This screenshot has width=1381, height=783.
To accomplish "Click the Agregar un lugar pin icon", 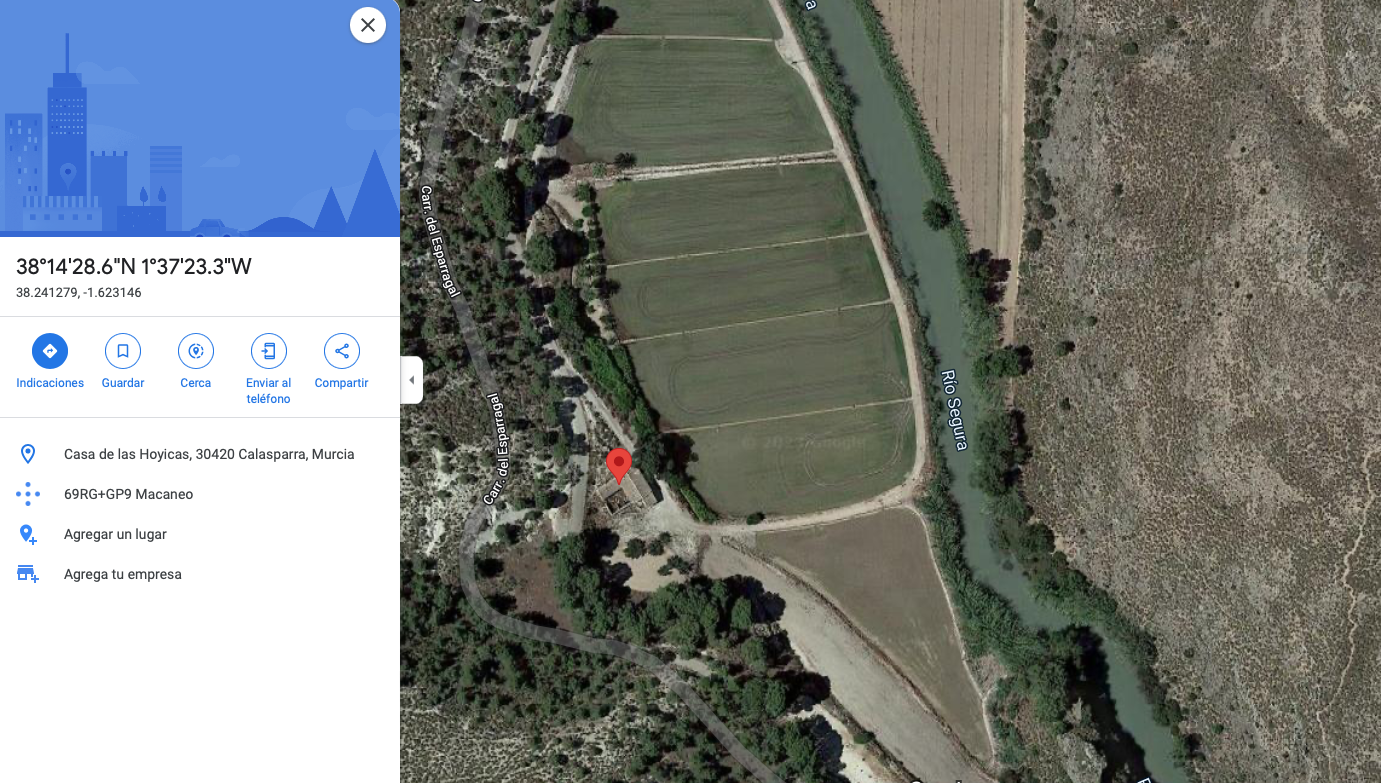I will point(28,534).
